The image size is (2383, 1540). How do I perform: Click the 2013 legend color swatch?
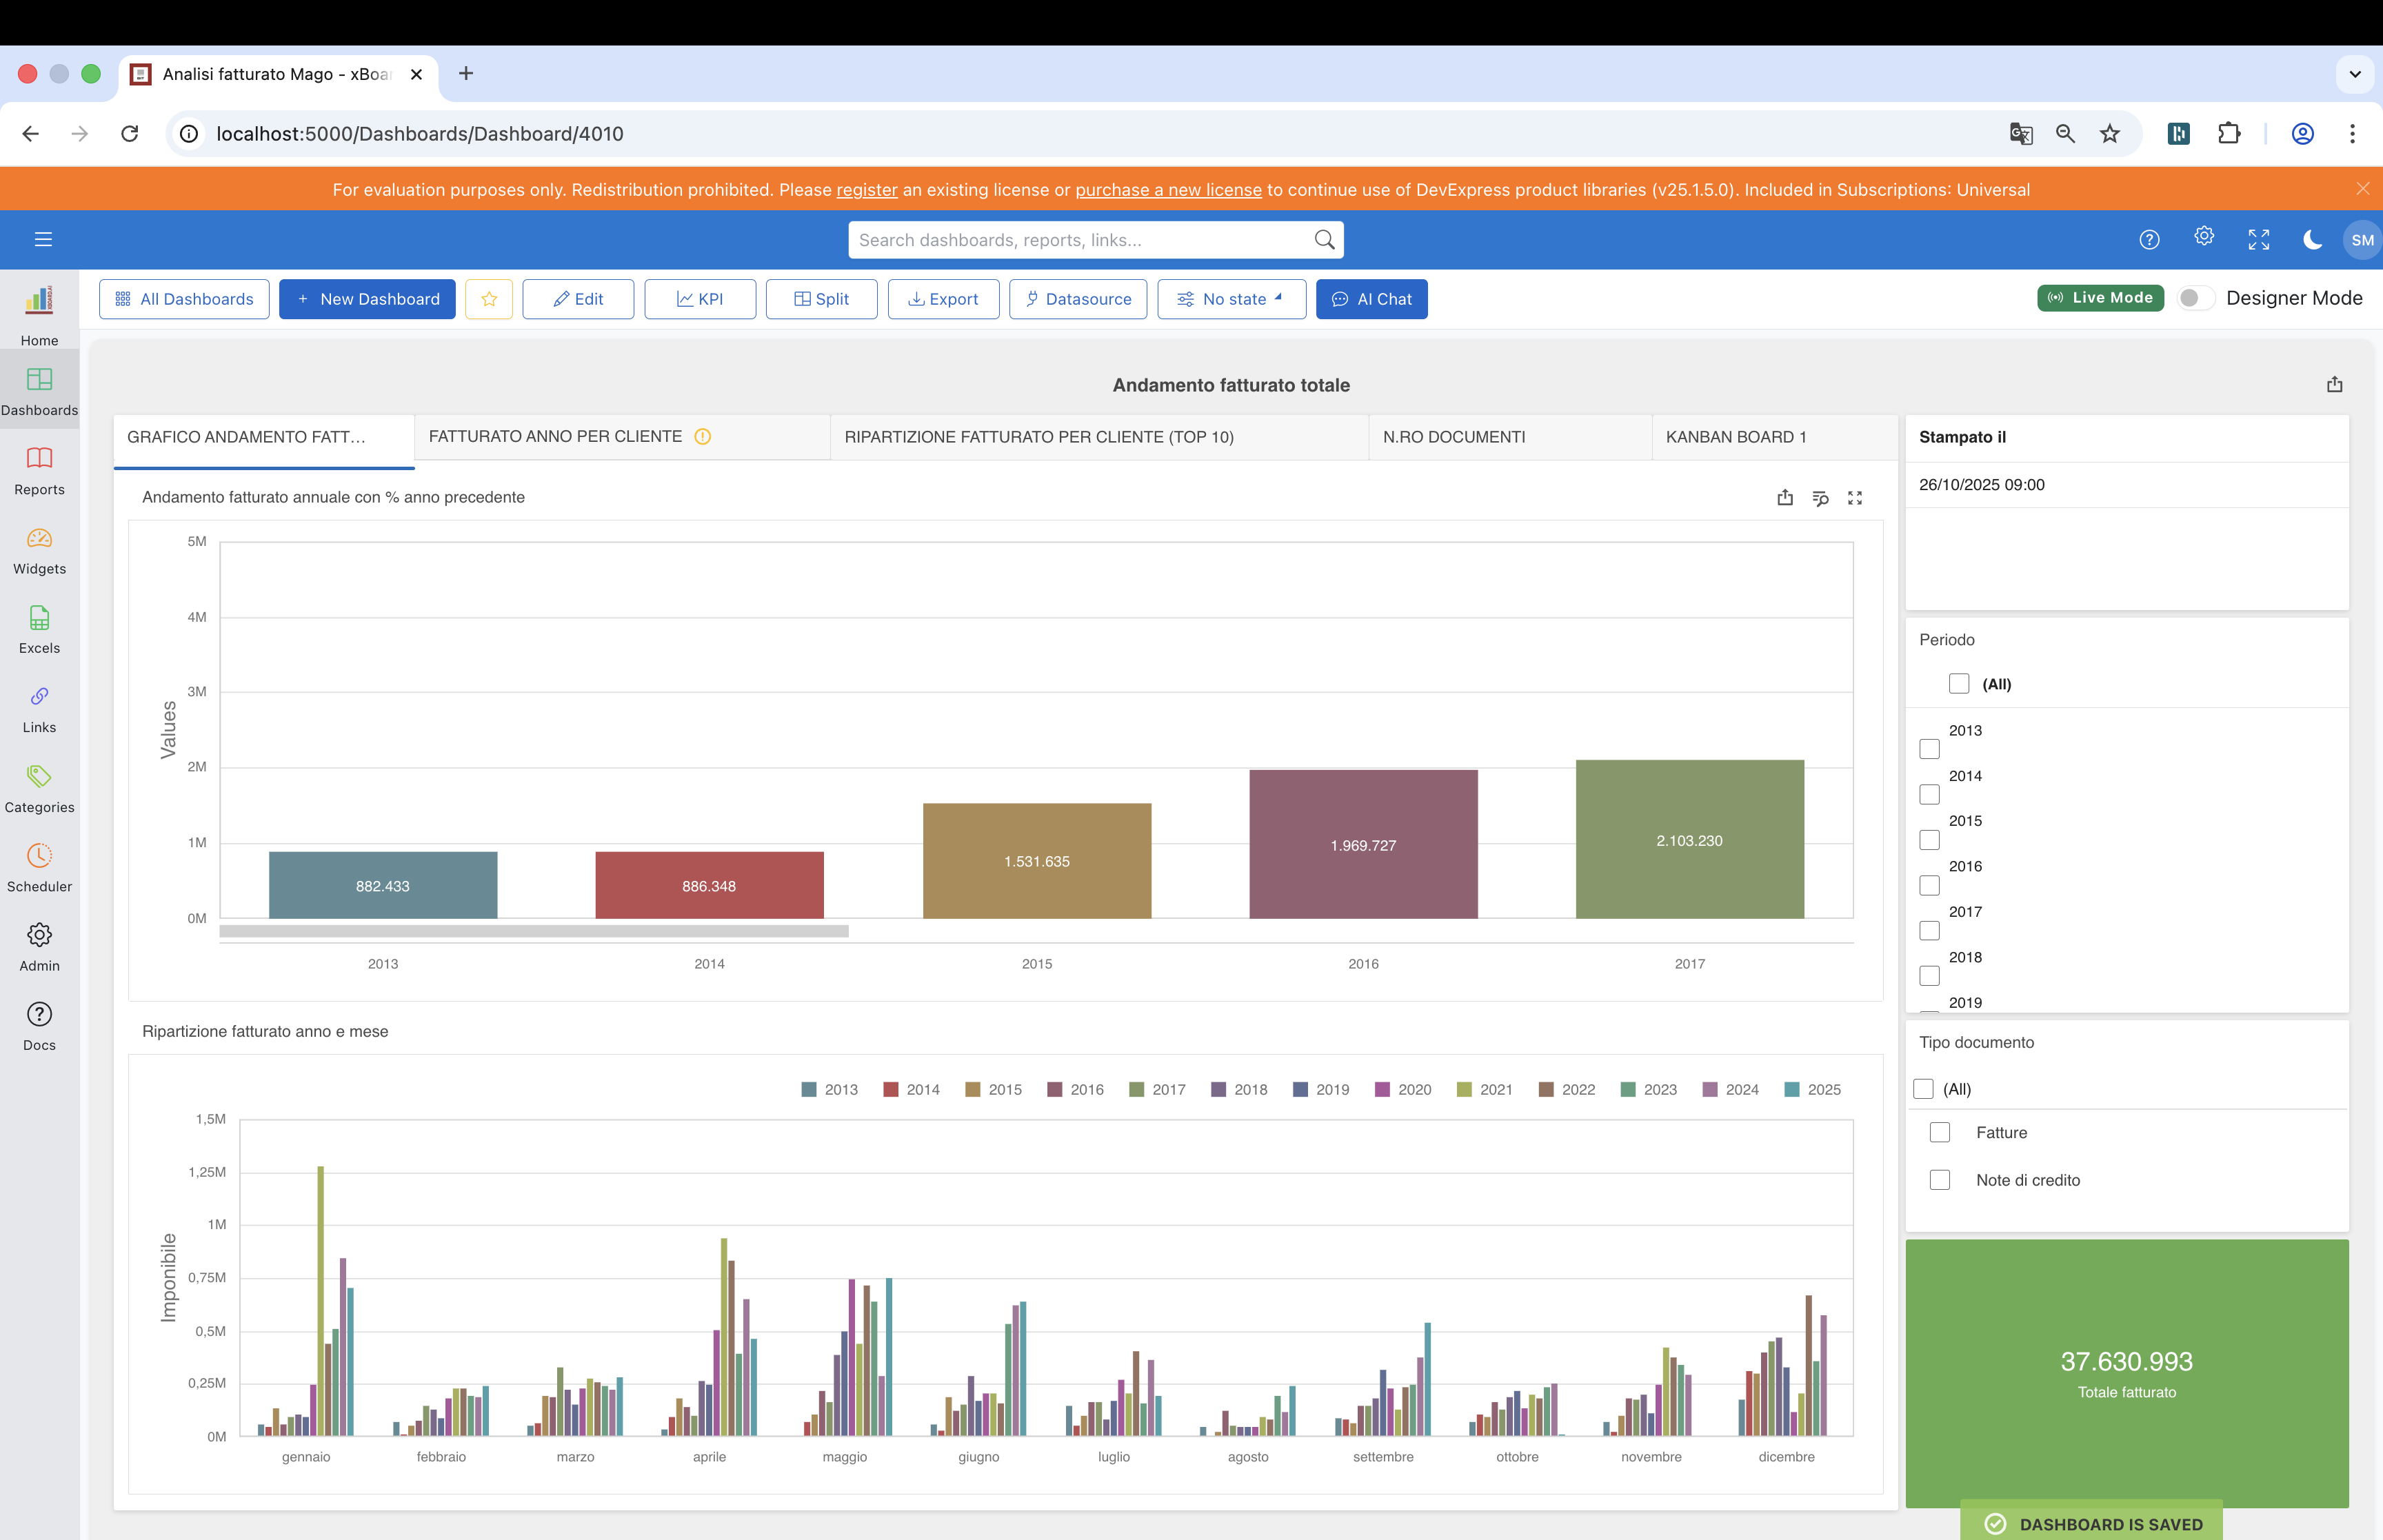(x=809, y=1090)
